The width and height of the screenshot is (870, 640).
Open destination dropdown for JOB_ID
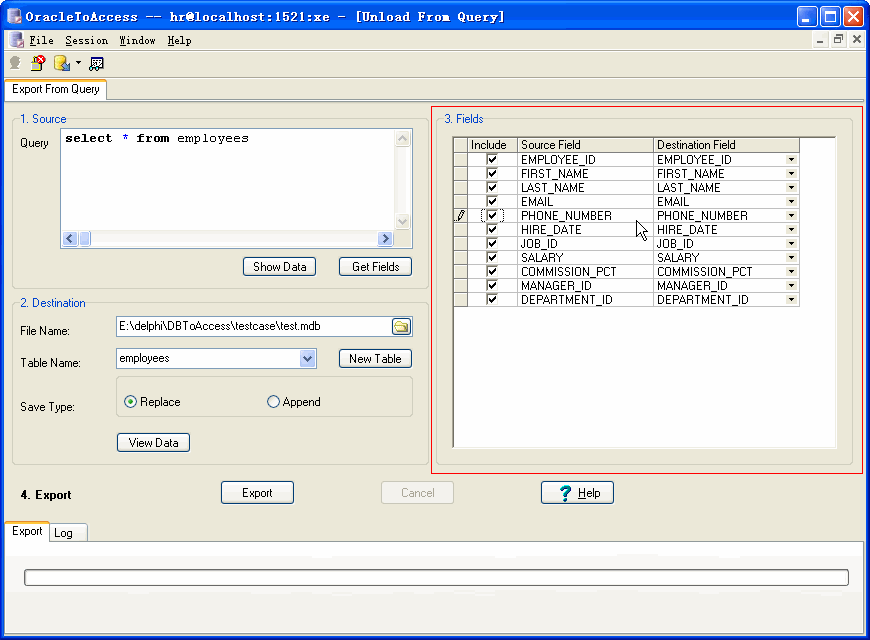point(791,243)
